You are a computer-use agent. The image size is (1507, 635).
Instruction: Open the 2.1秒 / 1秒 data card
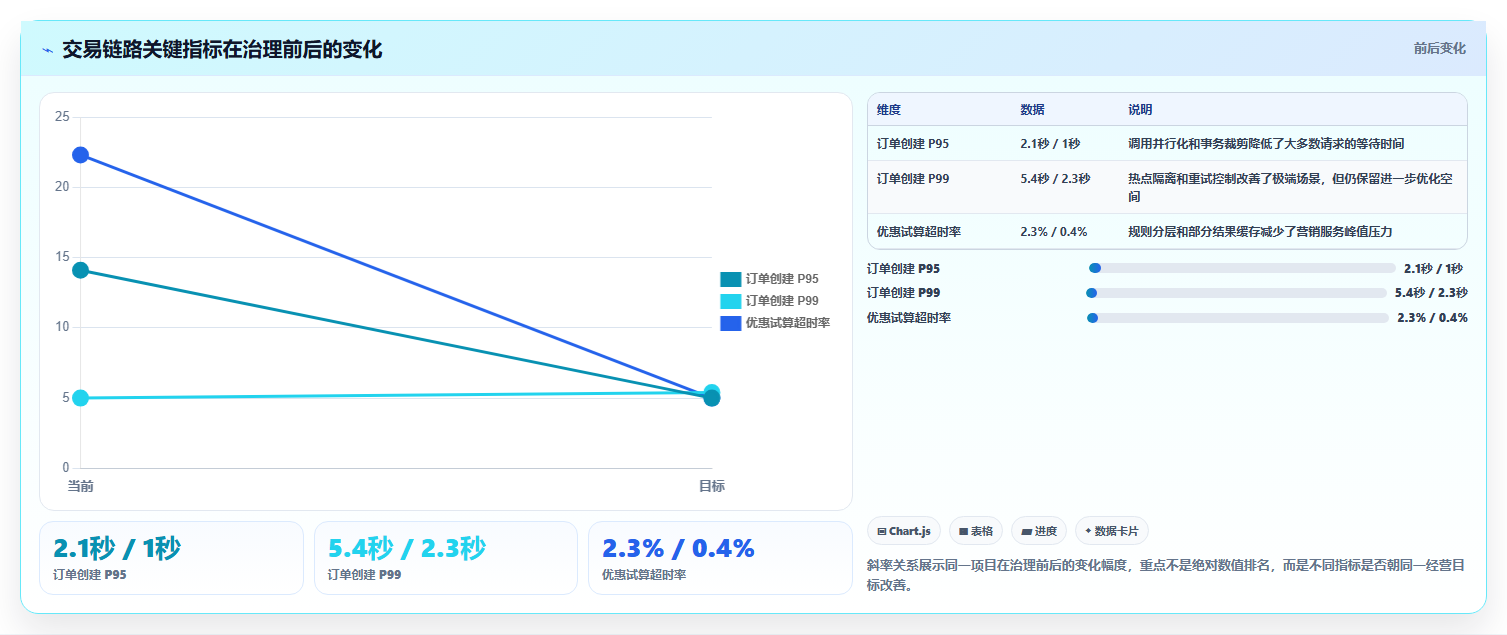[x=171, y=558]
